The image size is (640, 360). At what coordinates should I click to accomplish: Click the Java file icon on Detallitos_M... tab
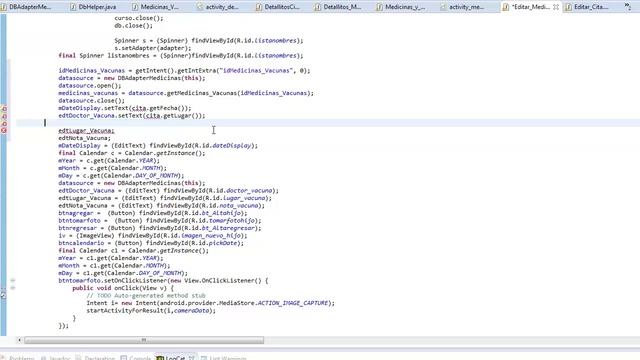pos(318,7)
